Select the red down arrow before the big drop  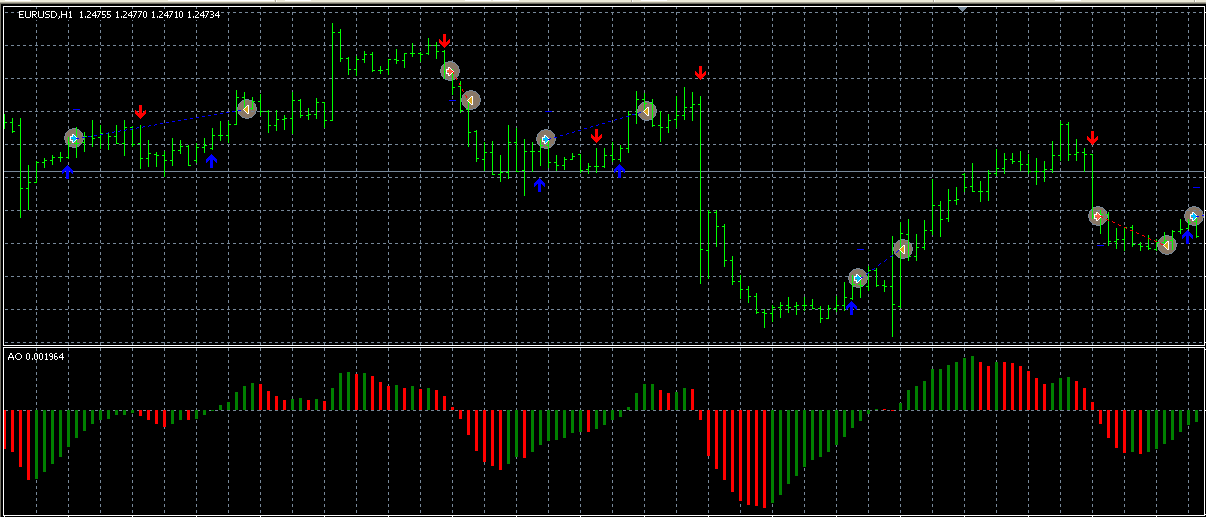pos(701,73)
